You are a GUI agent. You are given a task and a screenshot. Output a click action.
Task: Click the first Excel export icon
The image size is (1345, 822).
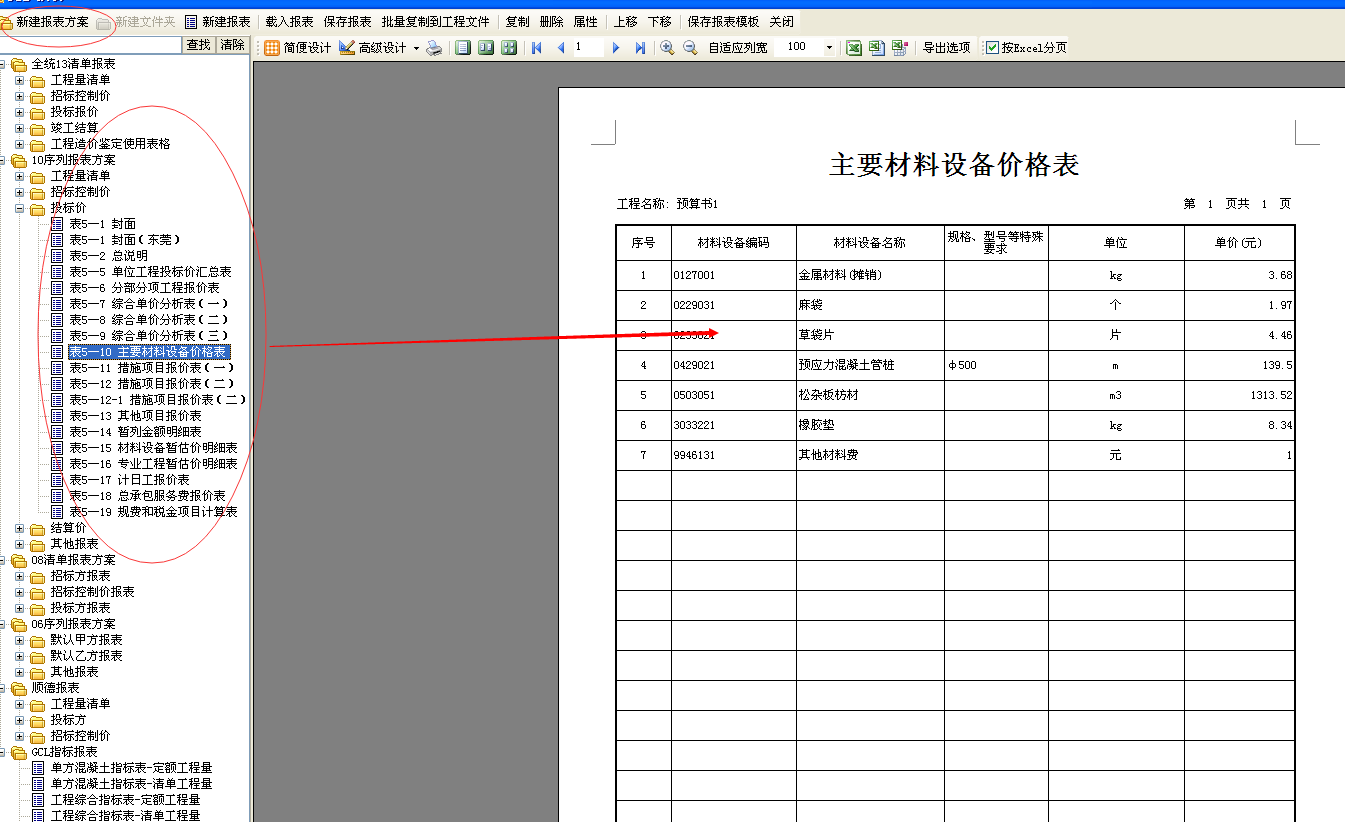click(854, 47)
